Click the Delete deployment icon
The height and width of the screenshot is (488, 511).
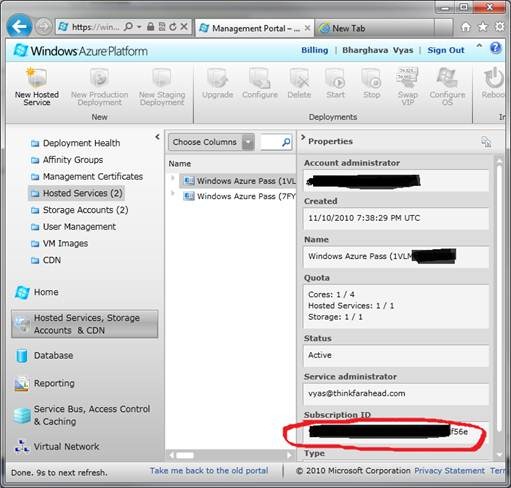point(299,78)
